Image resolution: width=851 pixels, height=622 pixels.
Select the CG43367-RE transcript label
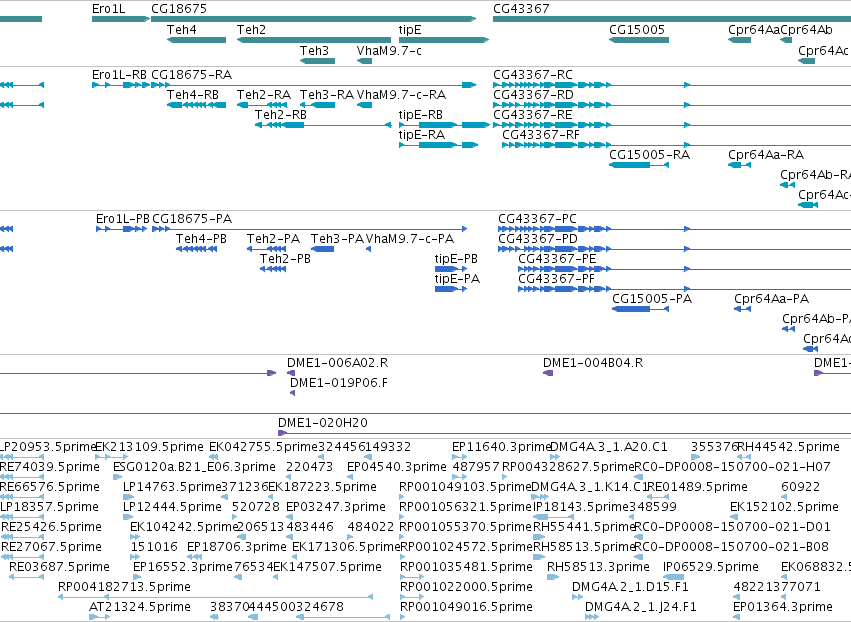[x=532, y=115]
